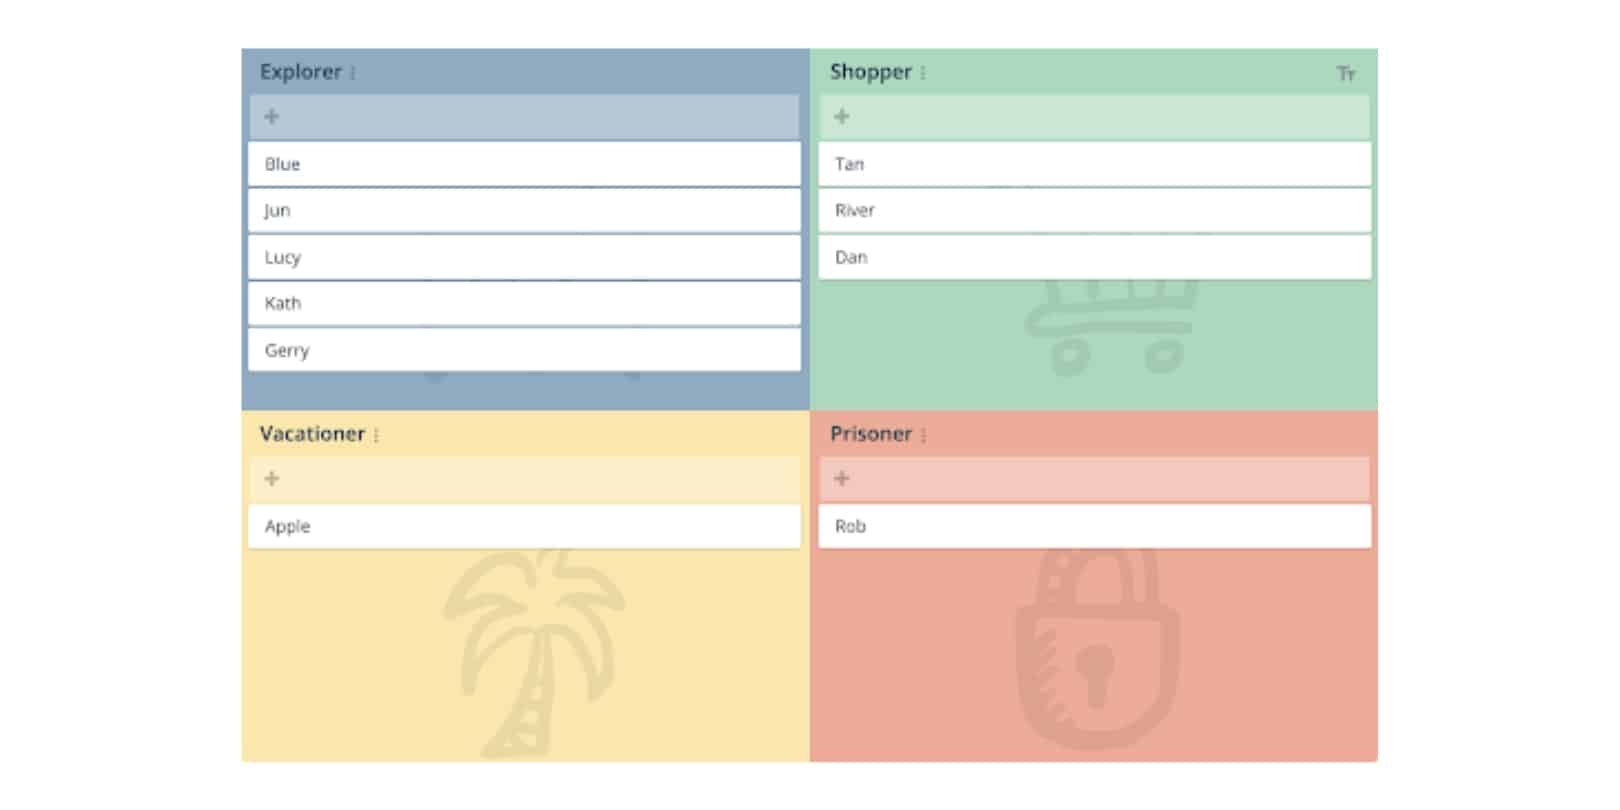Open the Vacationer column options menu dots
Viewport: 1620px width, 810px height.
click(376, 436)
